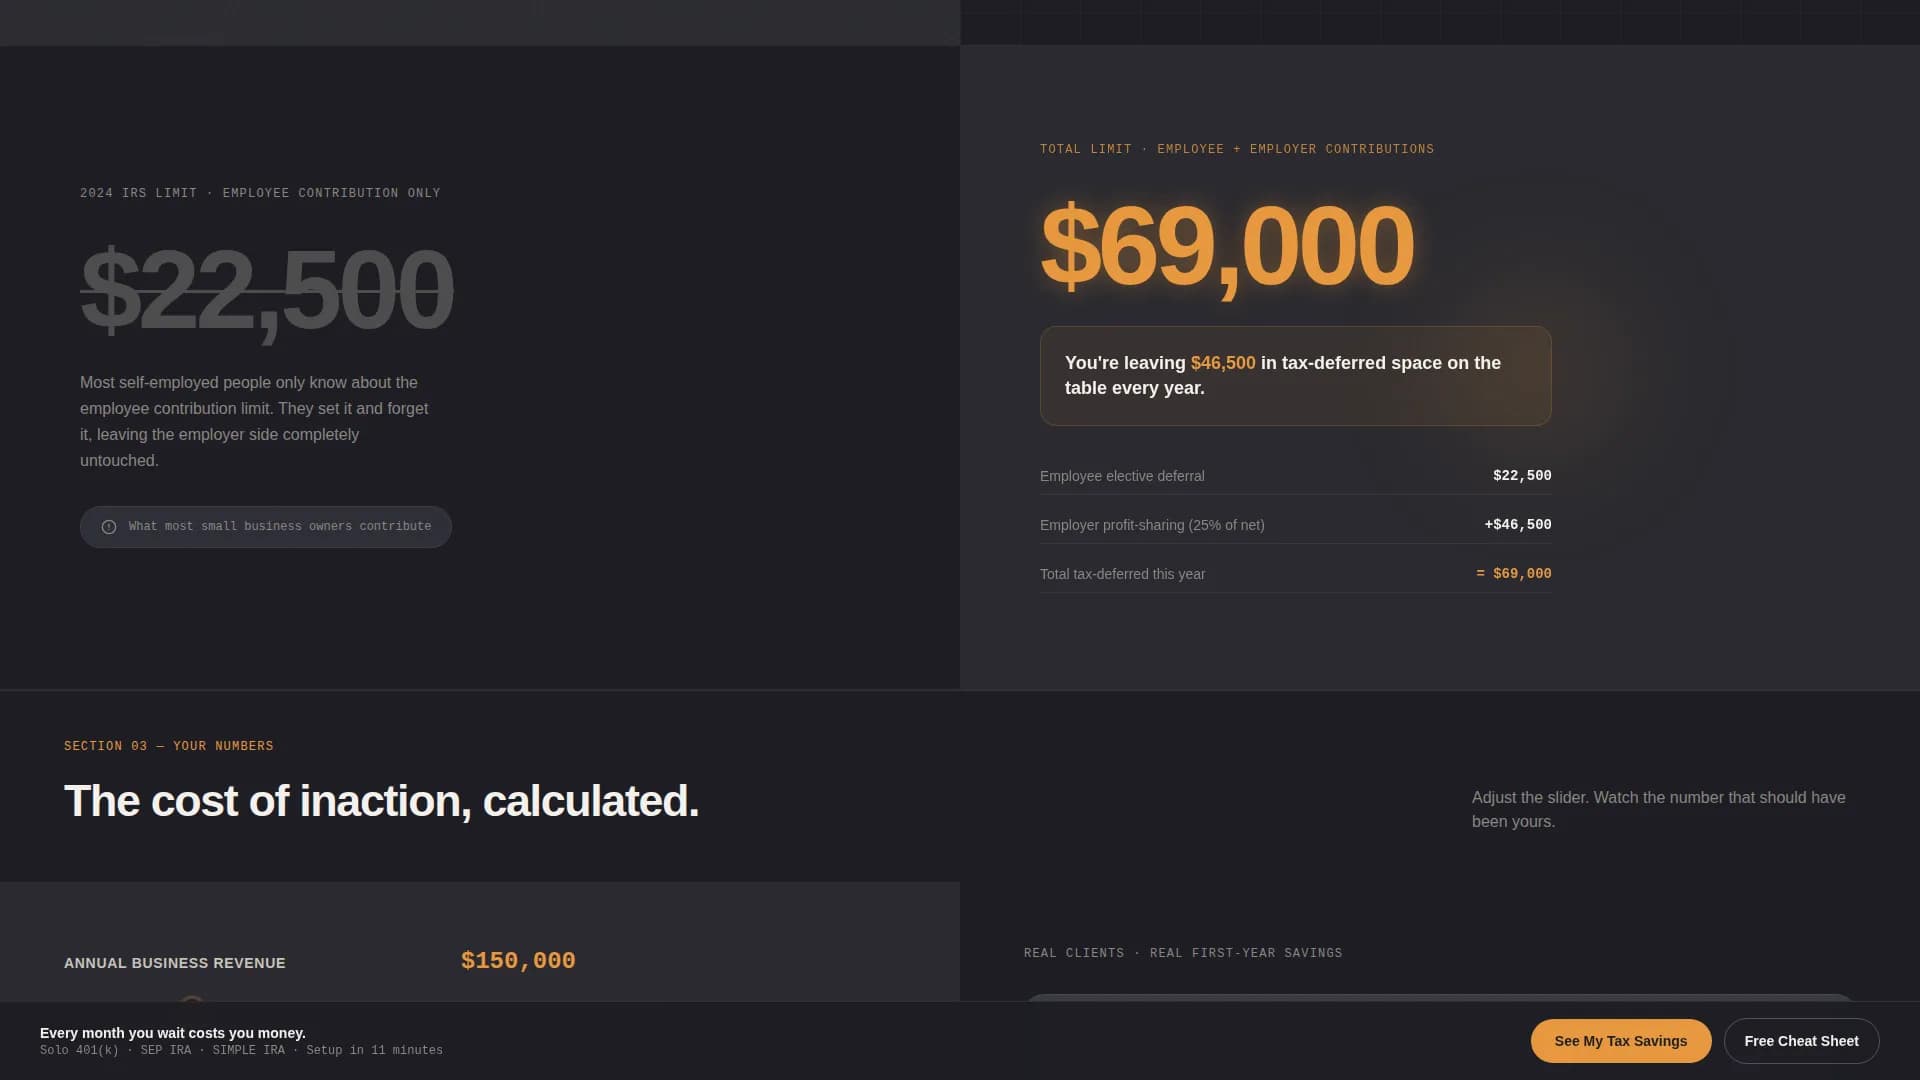Viewport: 1920px width, 1080px height.
Task: Click the tax-deferred space warning callout
Action: click(1296, 376)
